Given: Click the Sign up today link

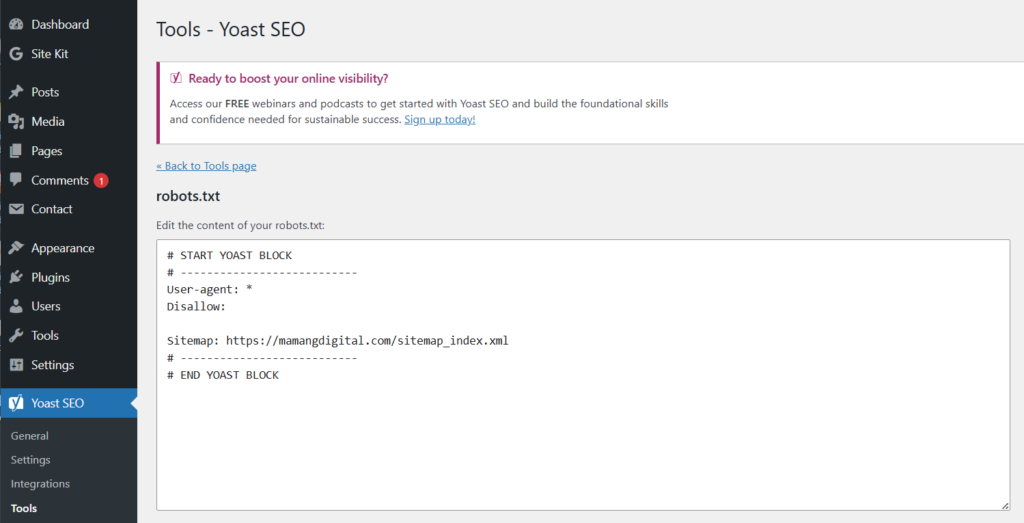Looking at the screenshot, I should tap(440, 119).
